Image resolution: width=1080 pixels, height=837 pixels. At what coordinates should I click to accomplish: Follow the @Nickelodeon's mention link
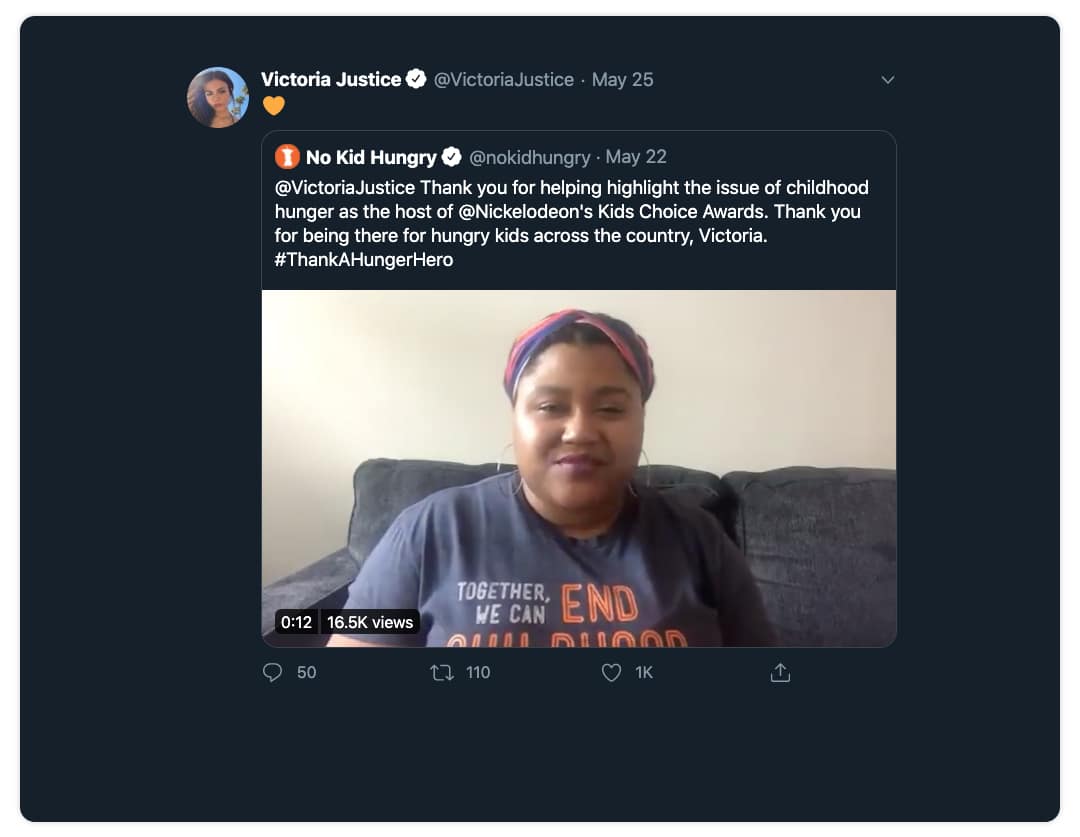point(524,211)
